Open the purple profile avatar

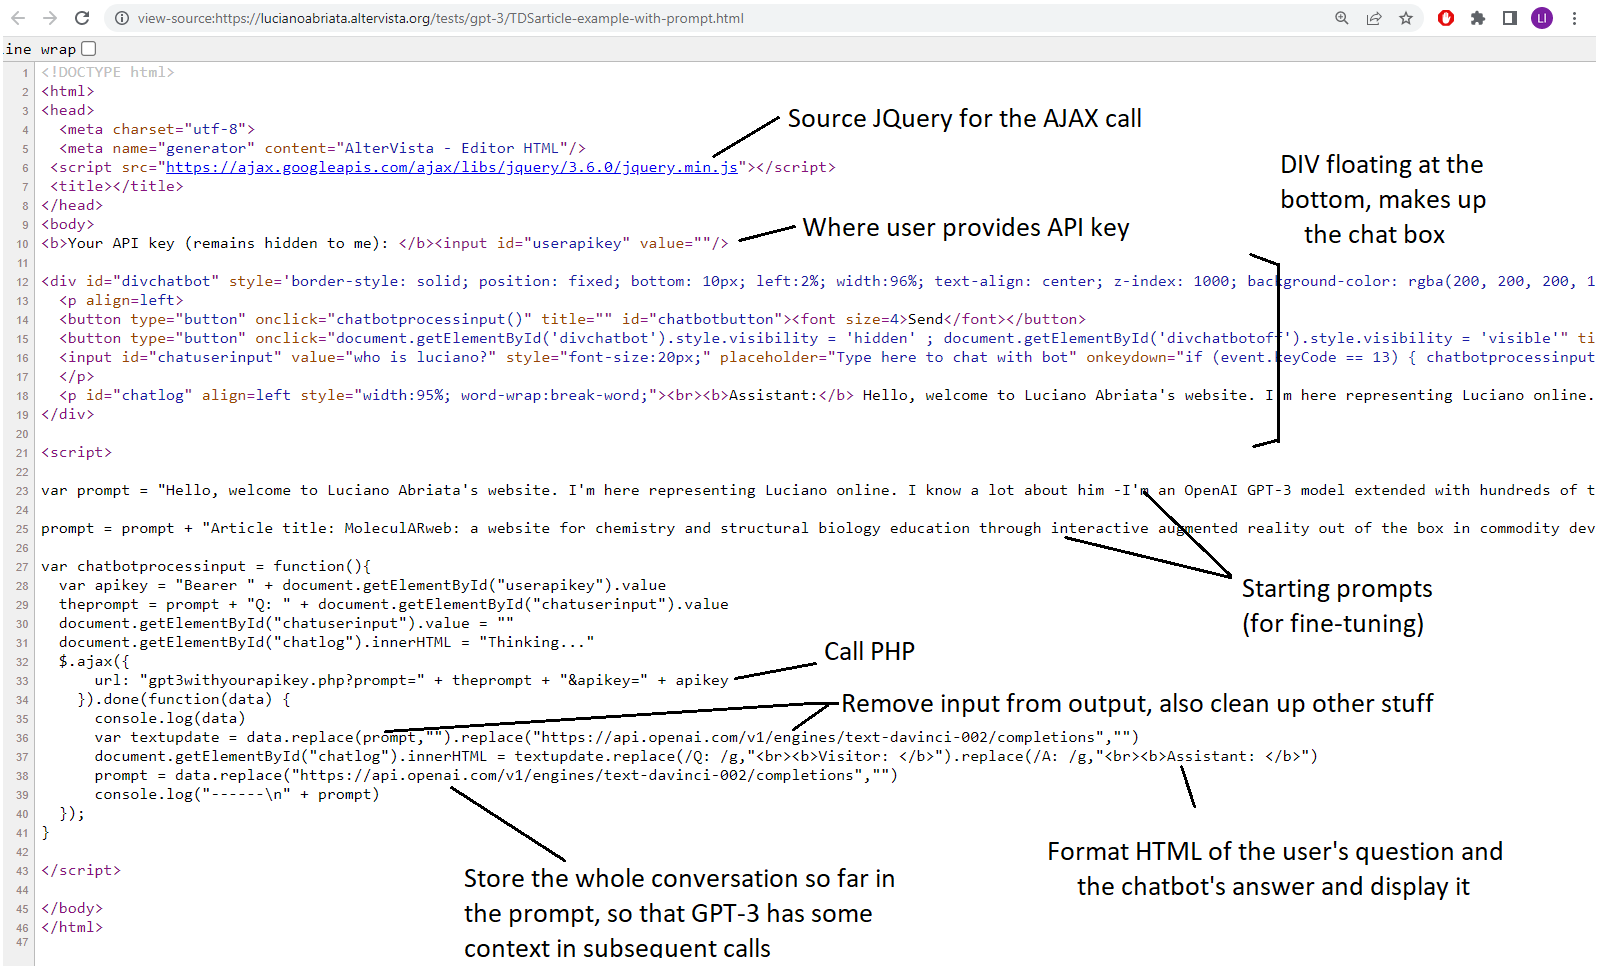coord(1542,18)
